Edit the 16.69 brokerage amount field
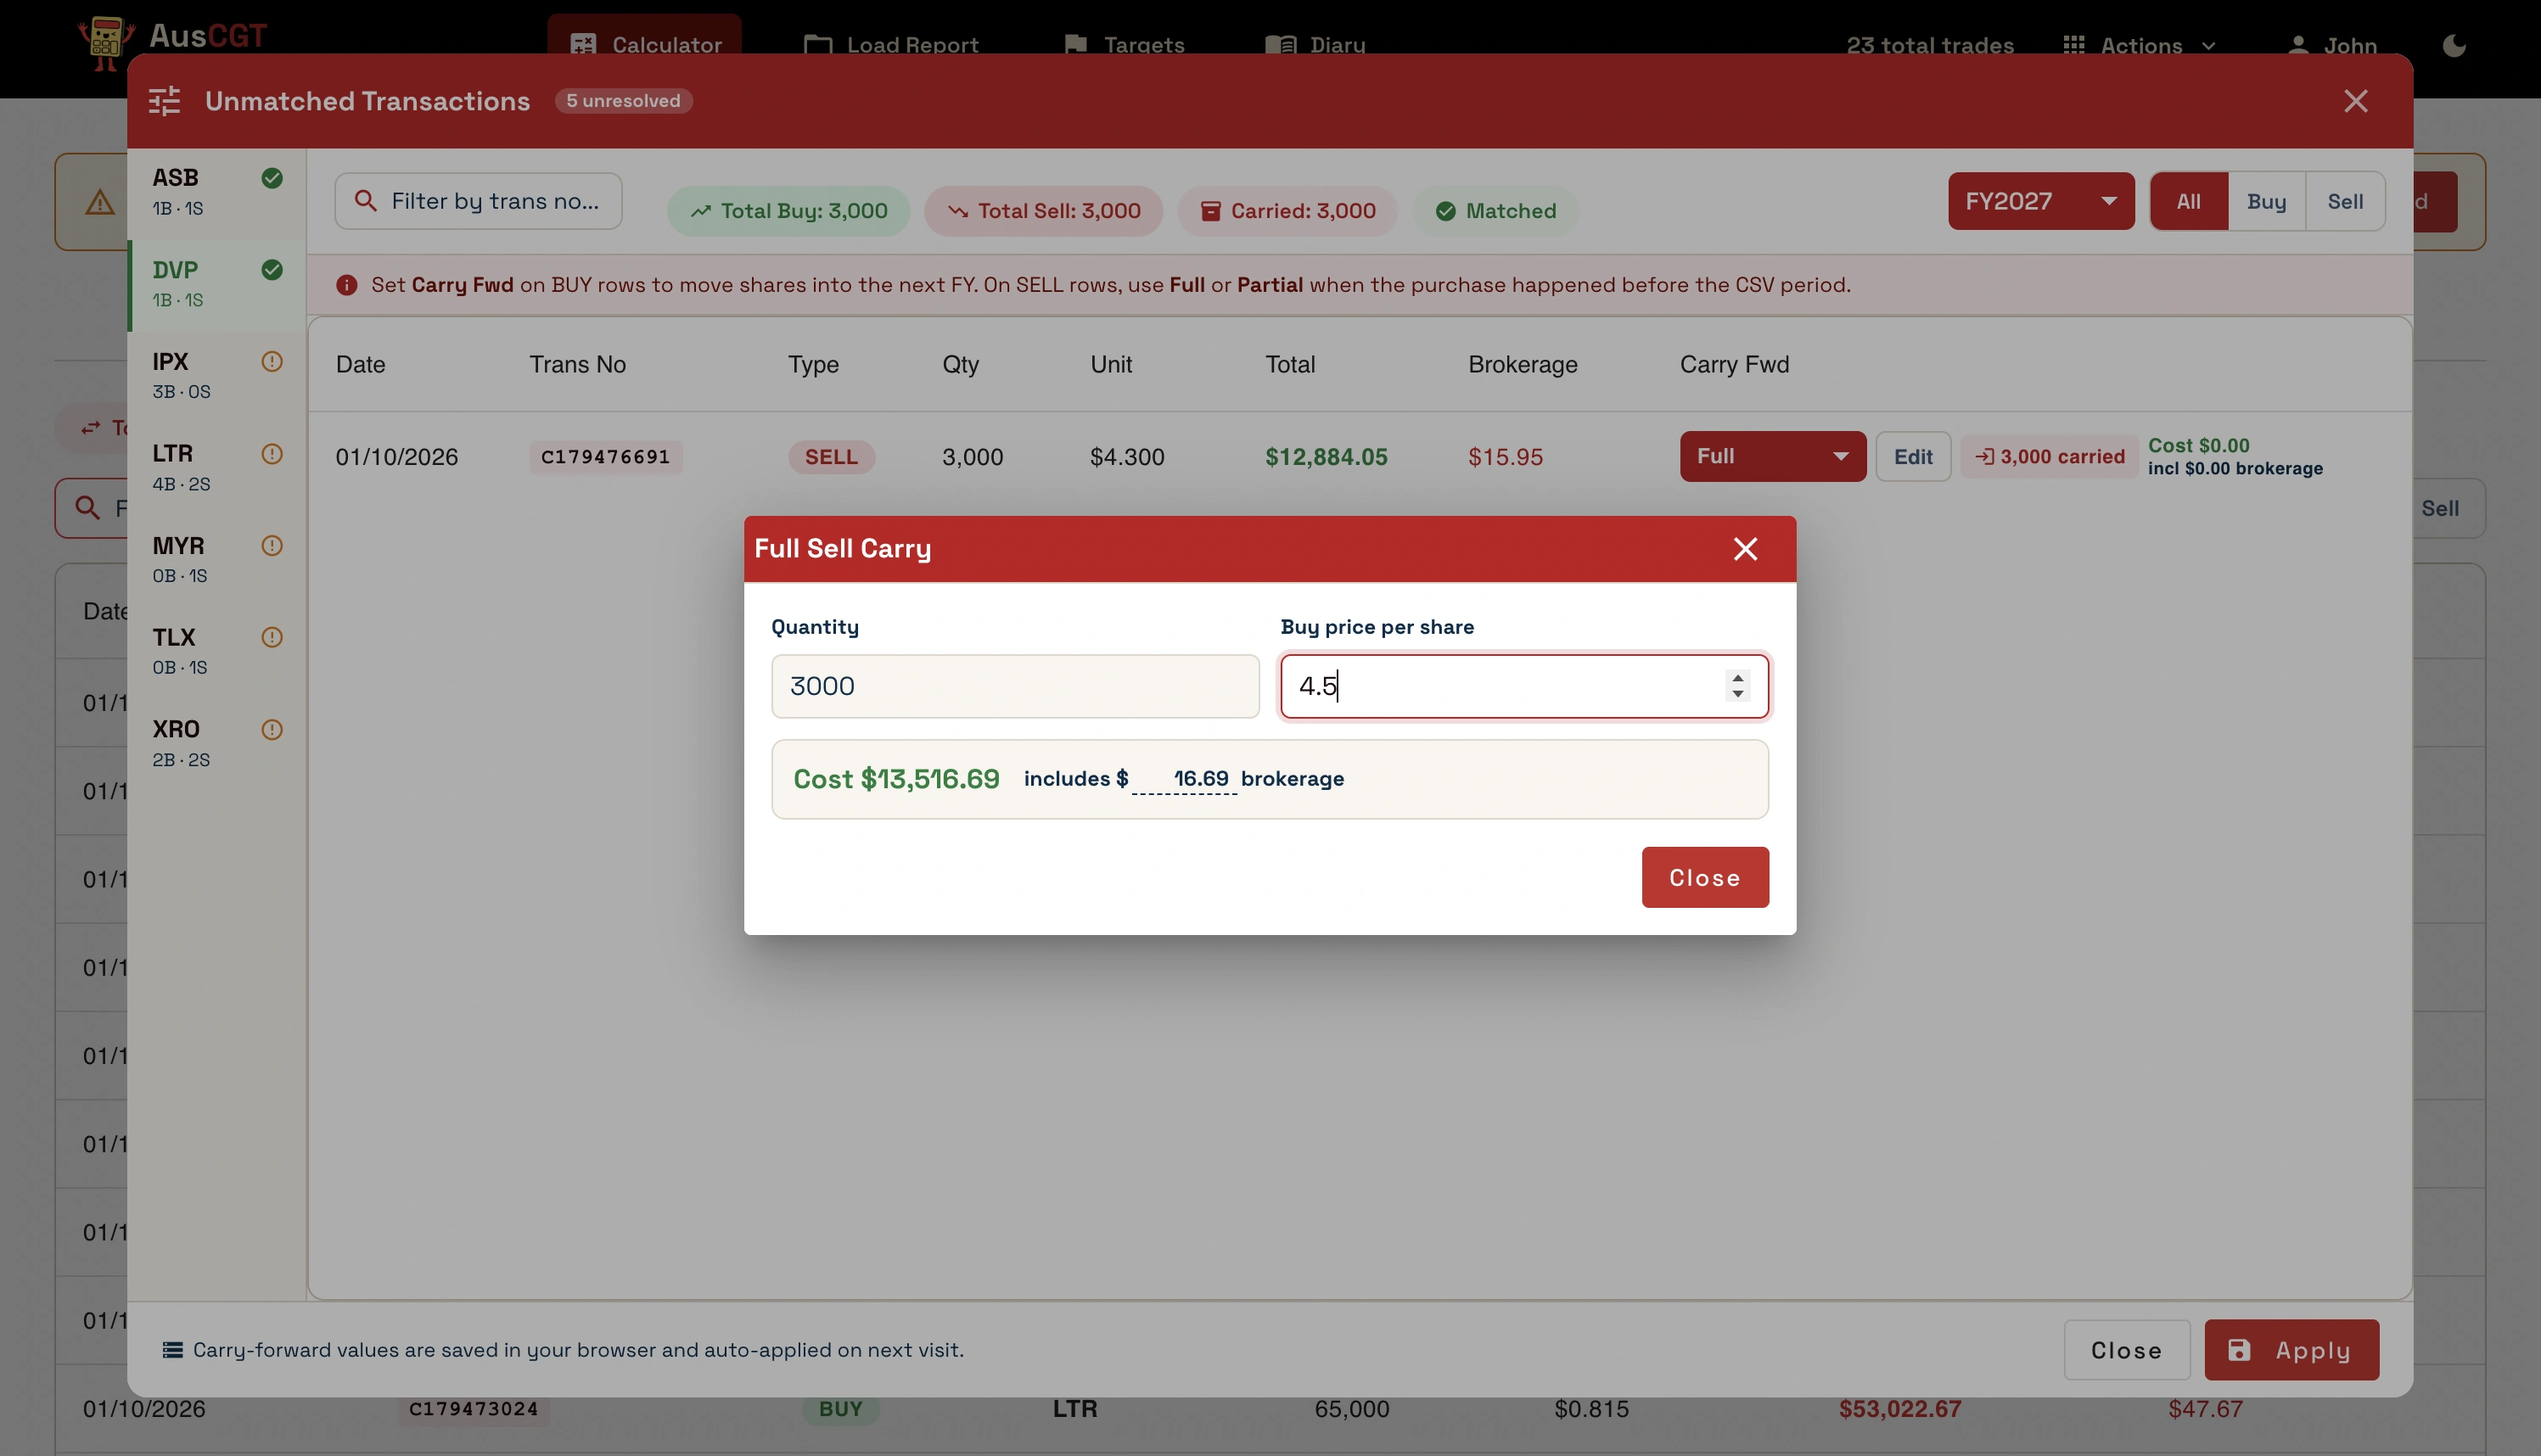 coord(1183,779)
